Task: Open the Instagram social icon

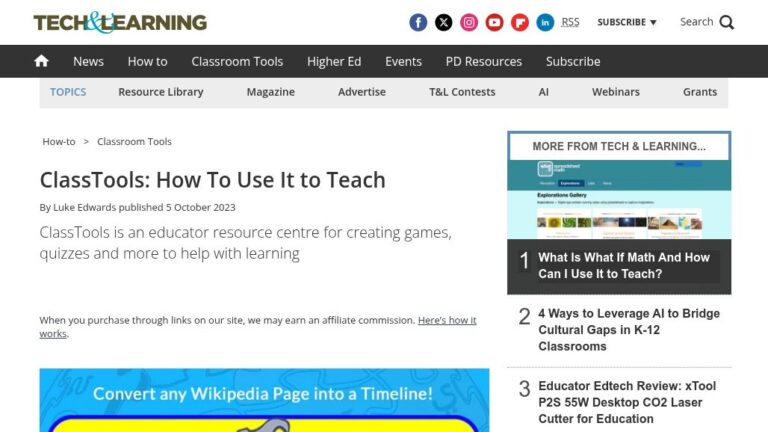Action: pyautogui.click(x=469, y=22)
